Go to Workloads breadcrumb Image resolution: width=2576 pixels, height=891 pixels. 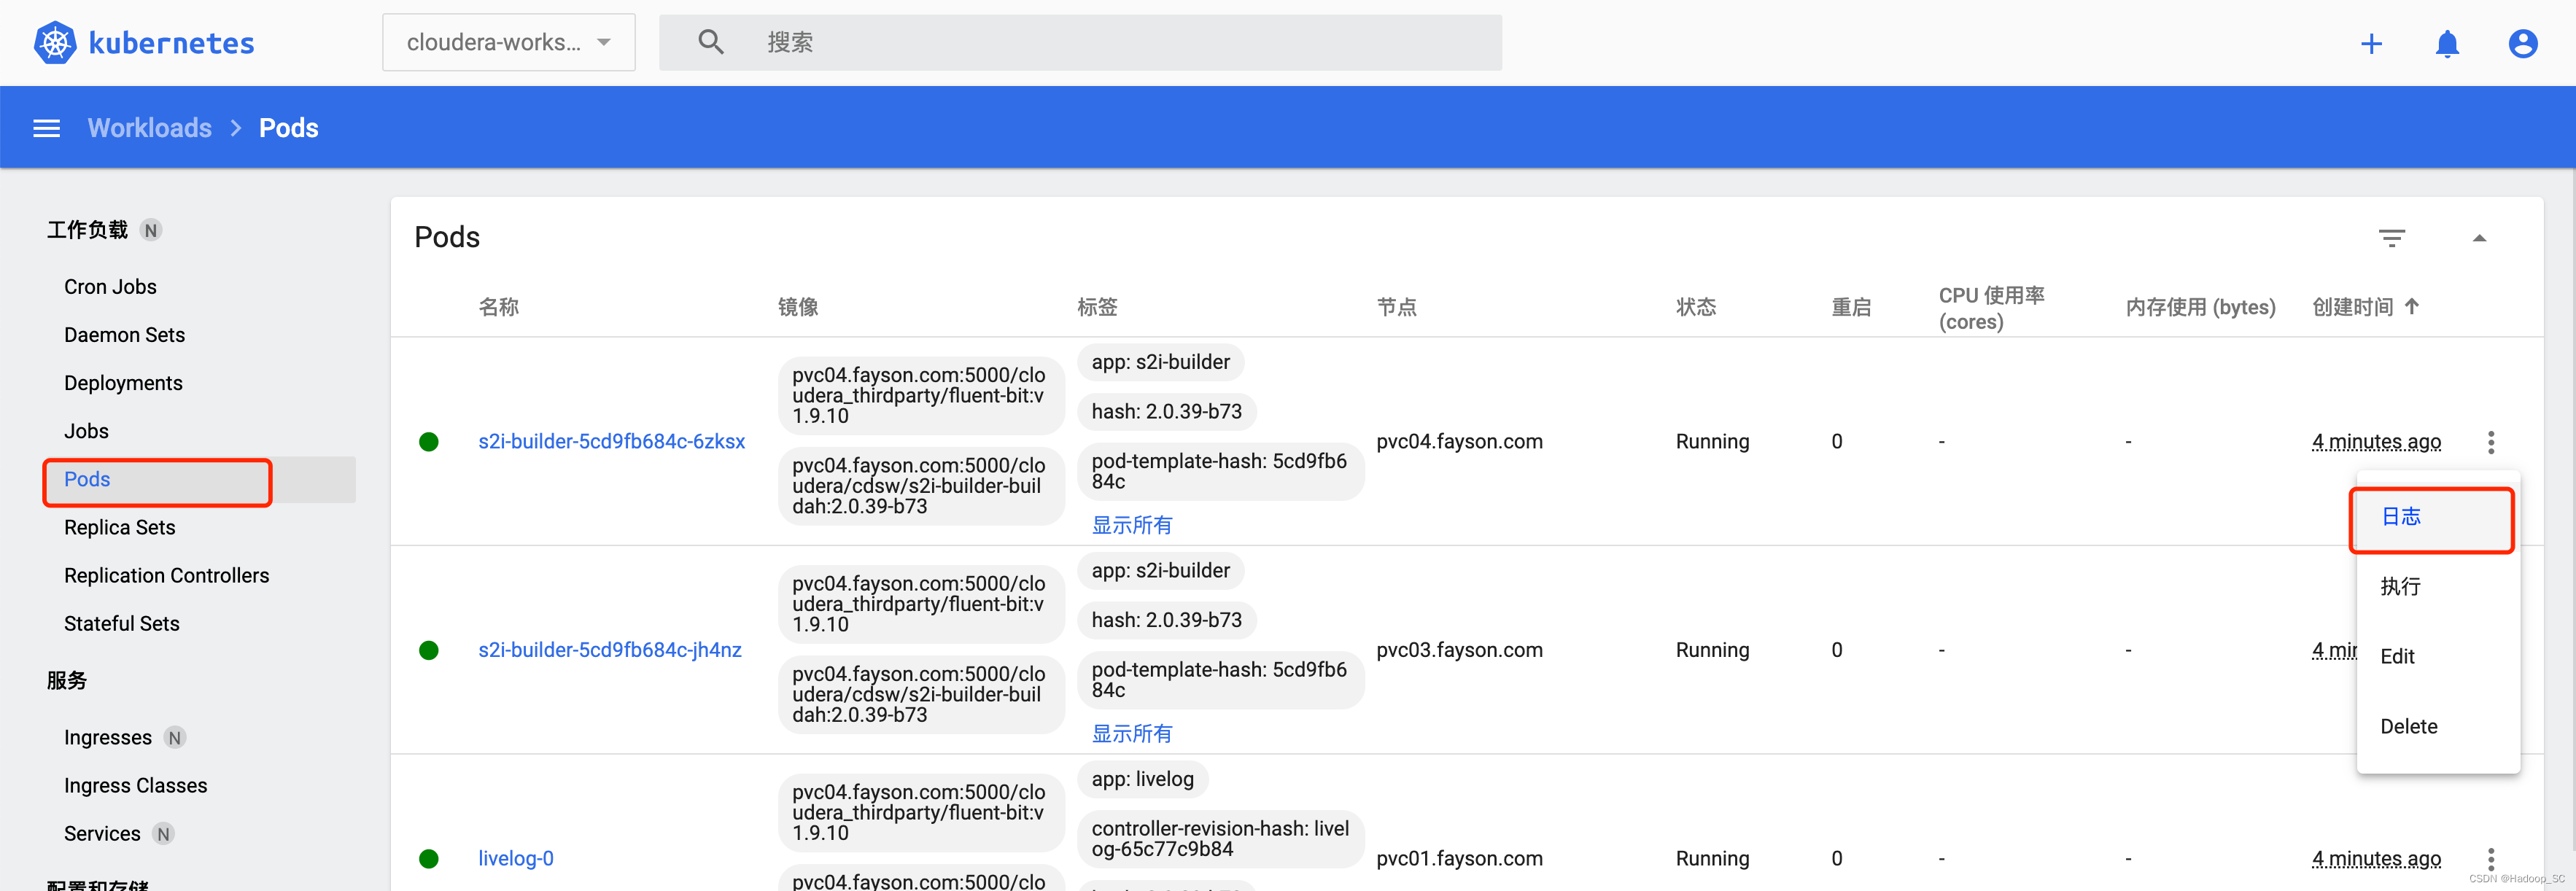[x=150, y=128]
